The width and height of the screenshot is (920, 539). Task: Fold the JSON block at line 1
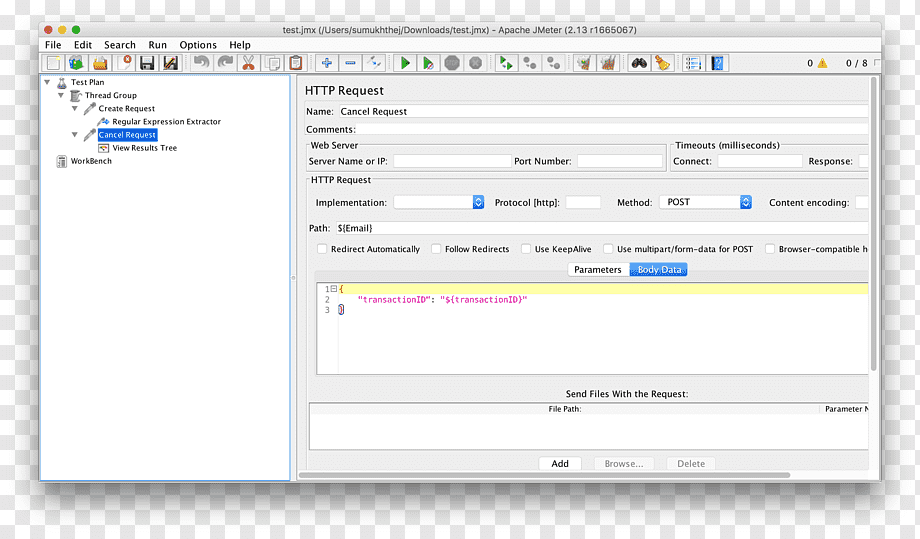tap(334, 289)
